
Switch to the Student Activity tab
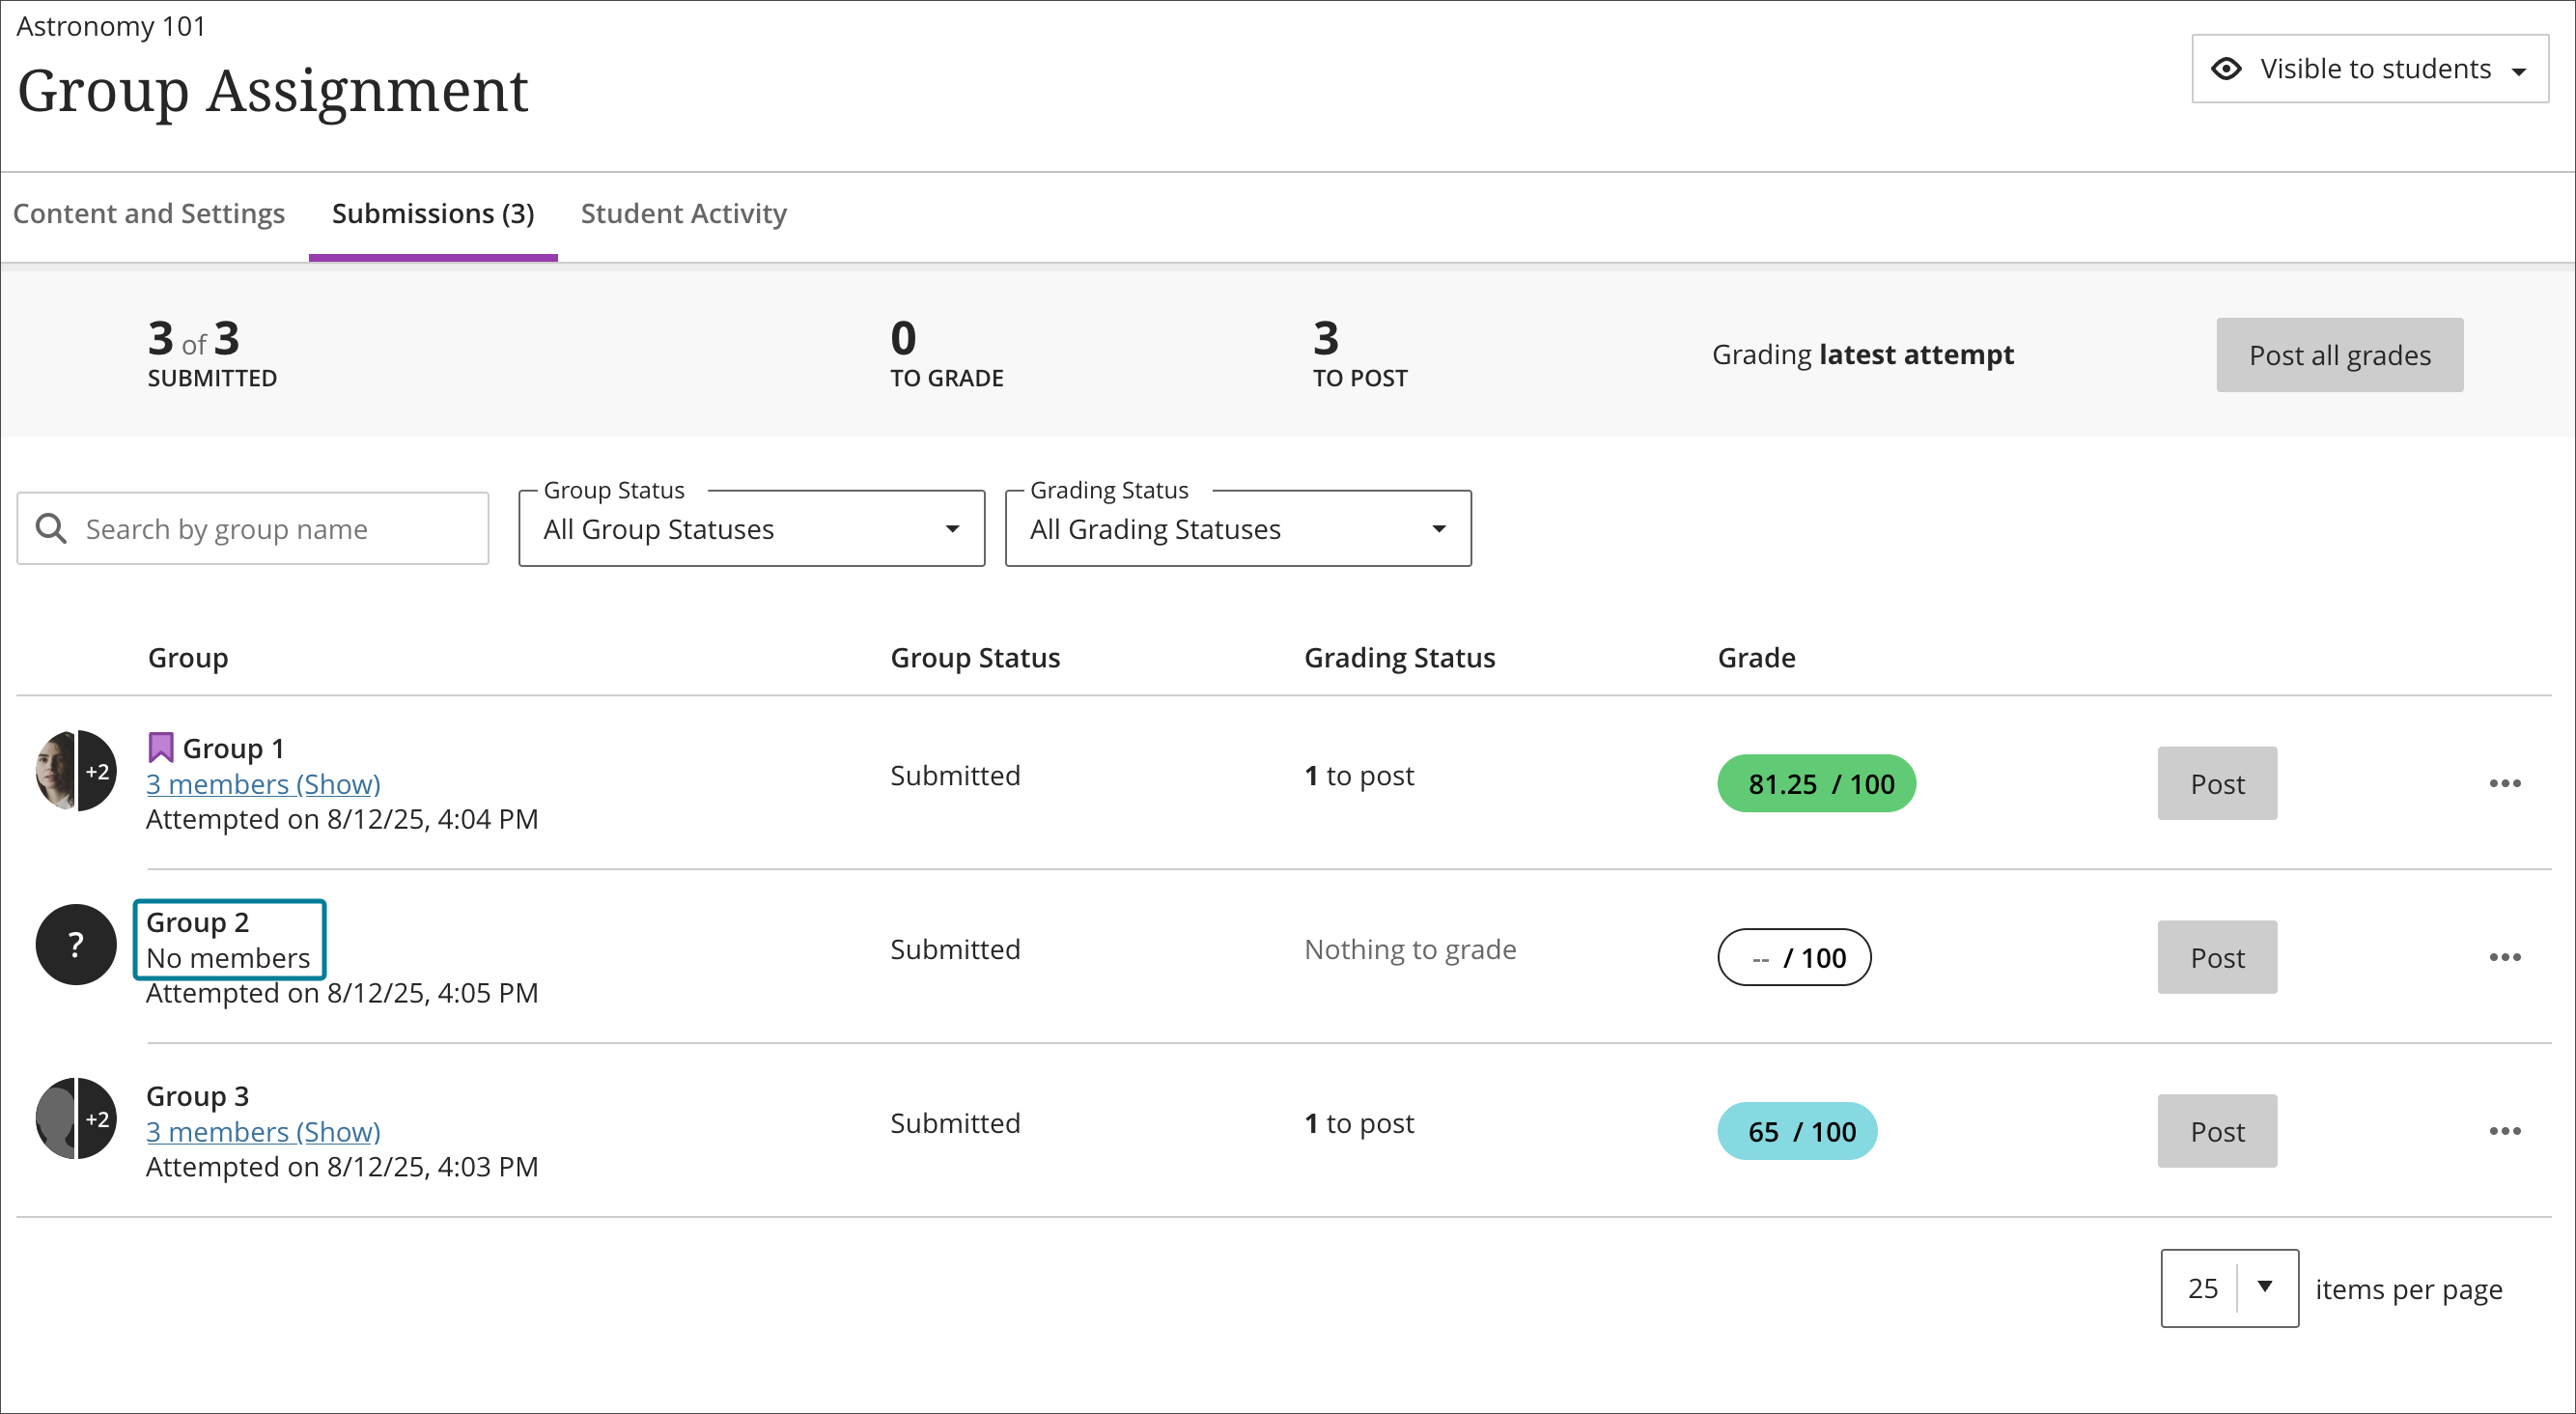[683, 213]
